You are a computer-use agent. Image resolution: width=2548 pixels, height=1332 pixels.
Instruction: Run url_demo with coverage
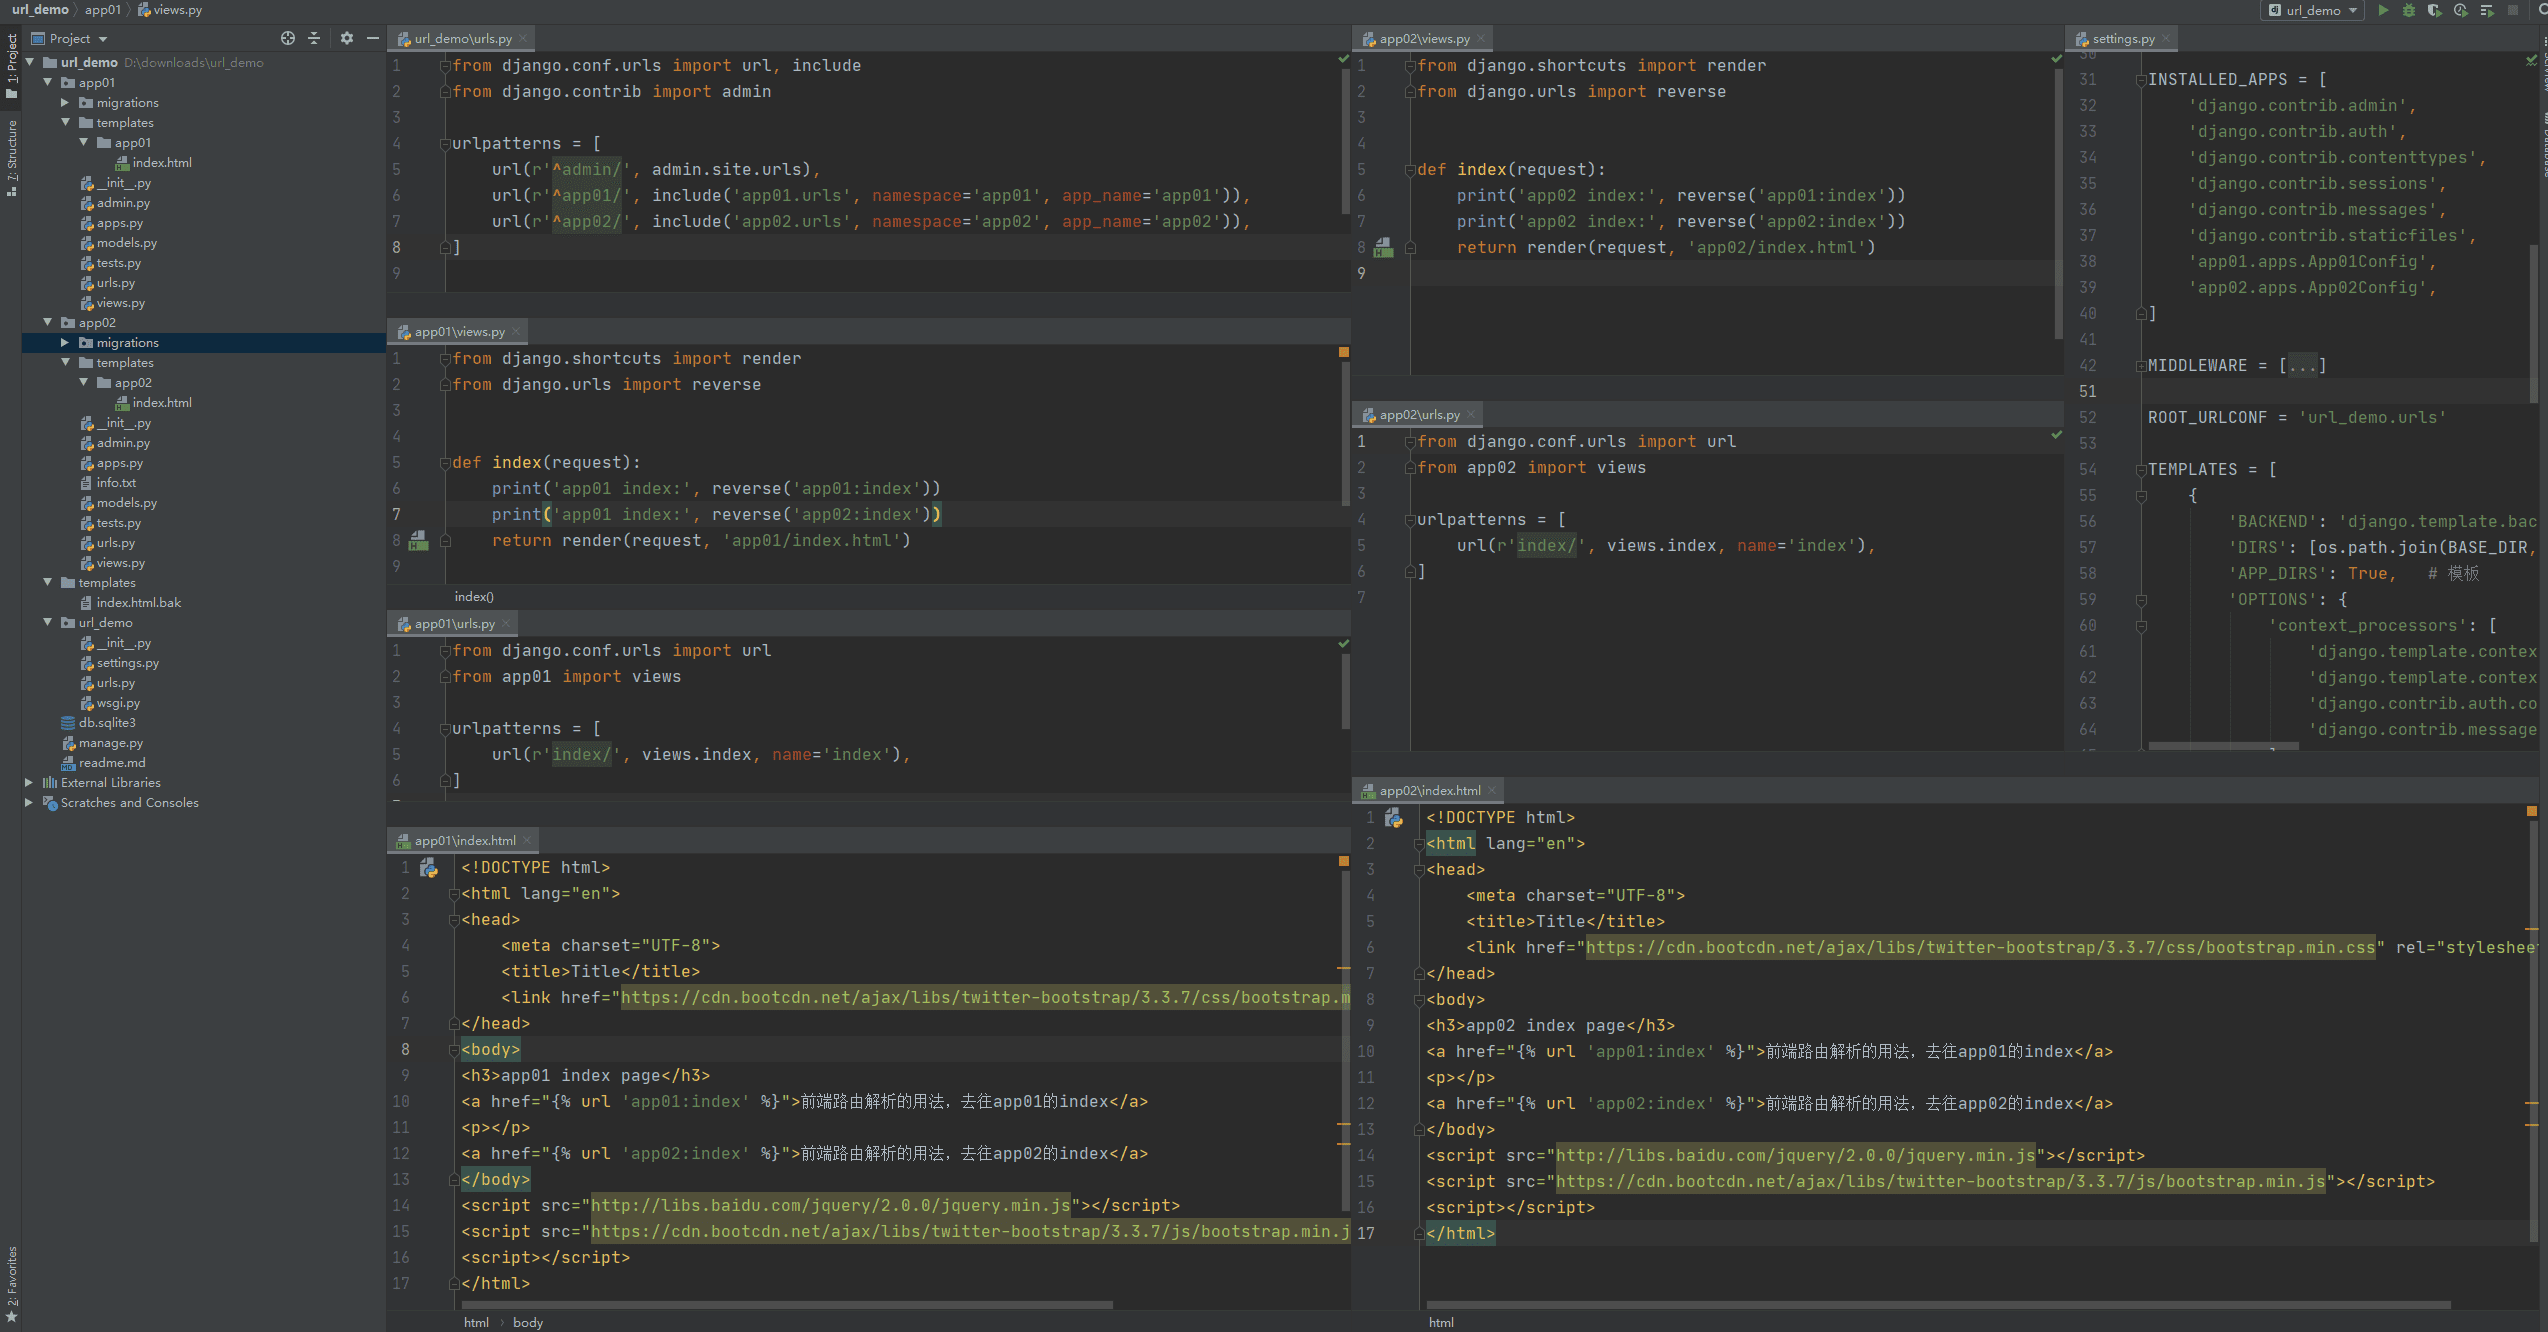[x=2435, y=10]
